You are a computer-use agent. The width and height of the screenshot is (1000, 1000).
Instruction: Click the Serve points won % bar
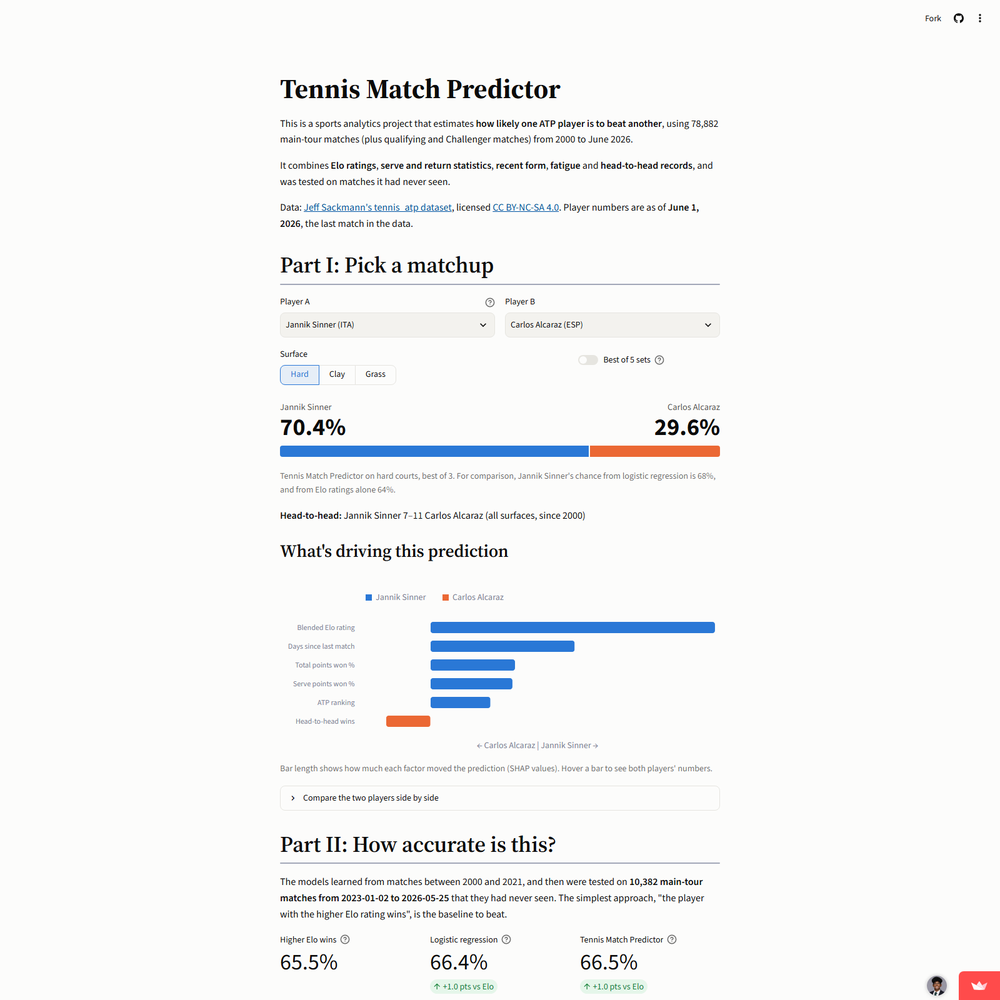(x=471, y=684)
